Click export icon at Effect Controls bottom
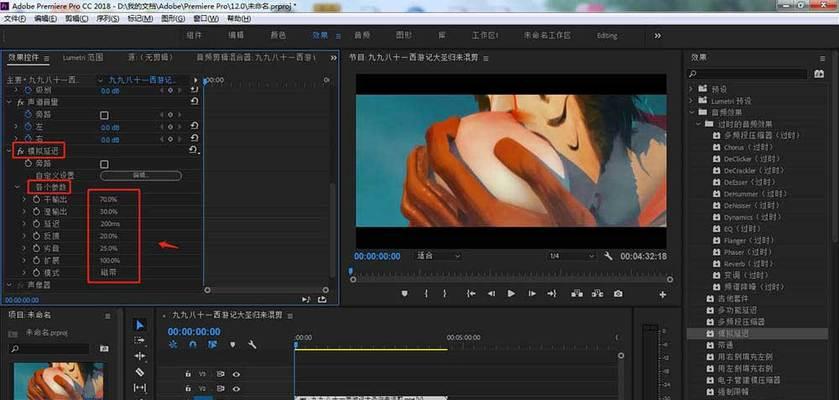Screen dimensions: 839x400 [x=322, y=300]
